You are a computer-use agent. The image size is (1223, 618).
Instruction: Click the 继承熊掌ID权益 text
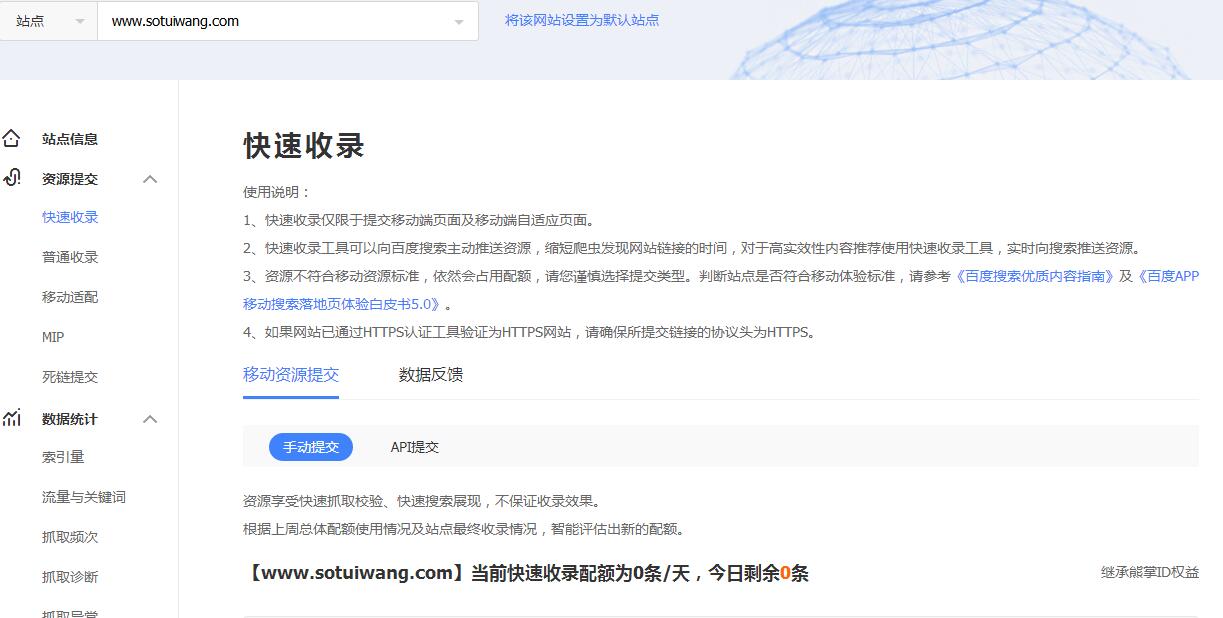click(1150, 573)
